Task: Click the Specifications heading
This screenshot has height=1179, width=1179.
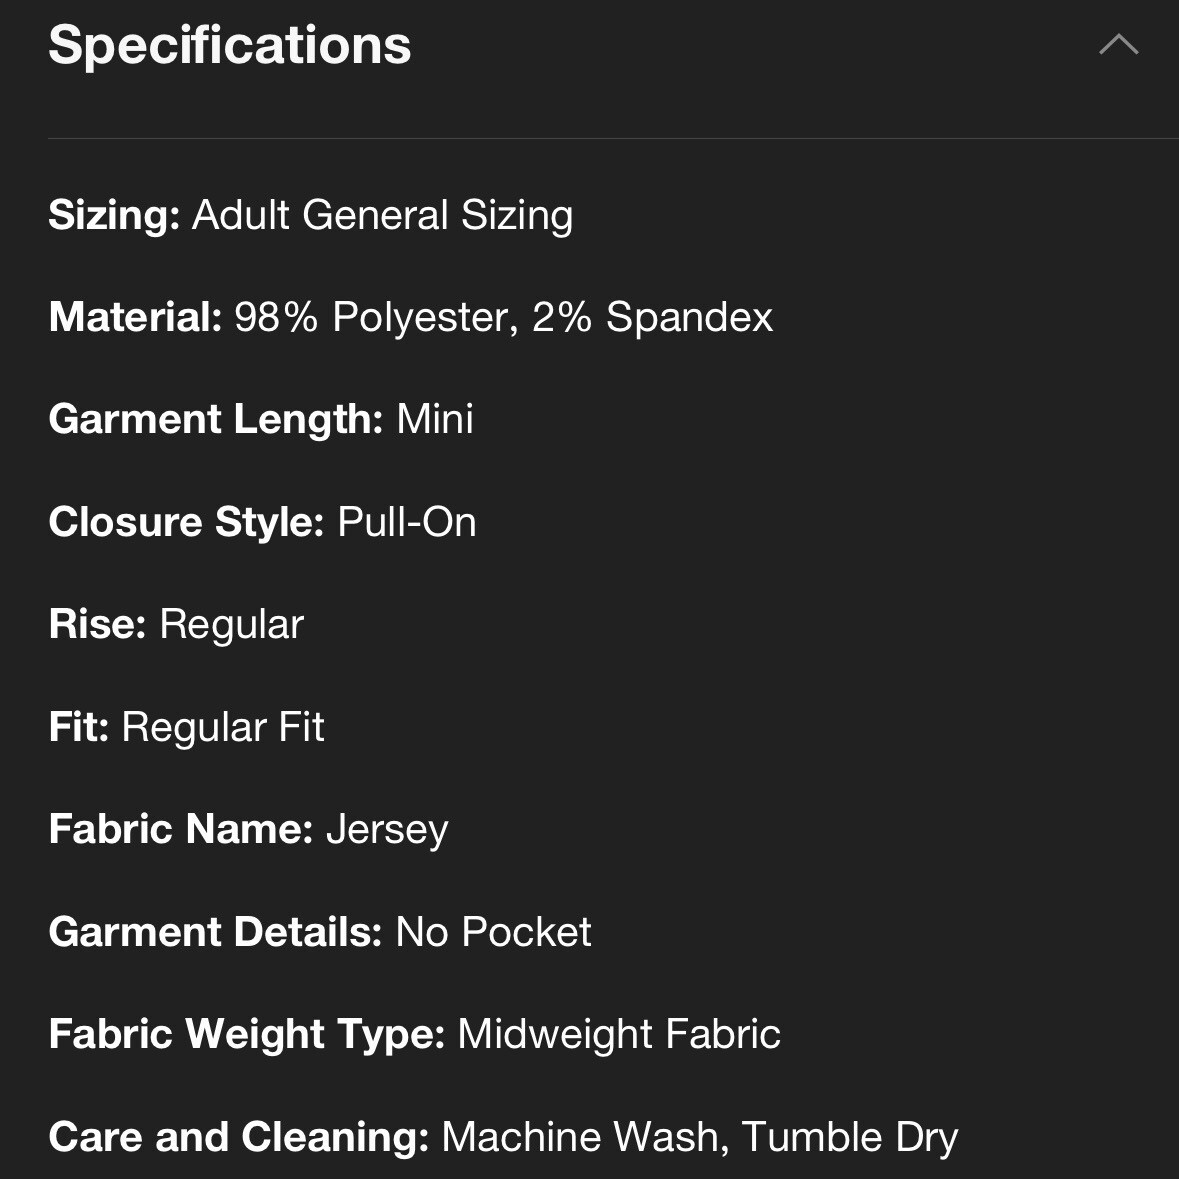Action: click(x=230, y=45)
